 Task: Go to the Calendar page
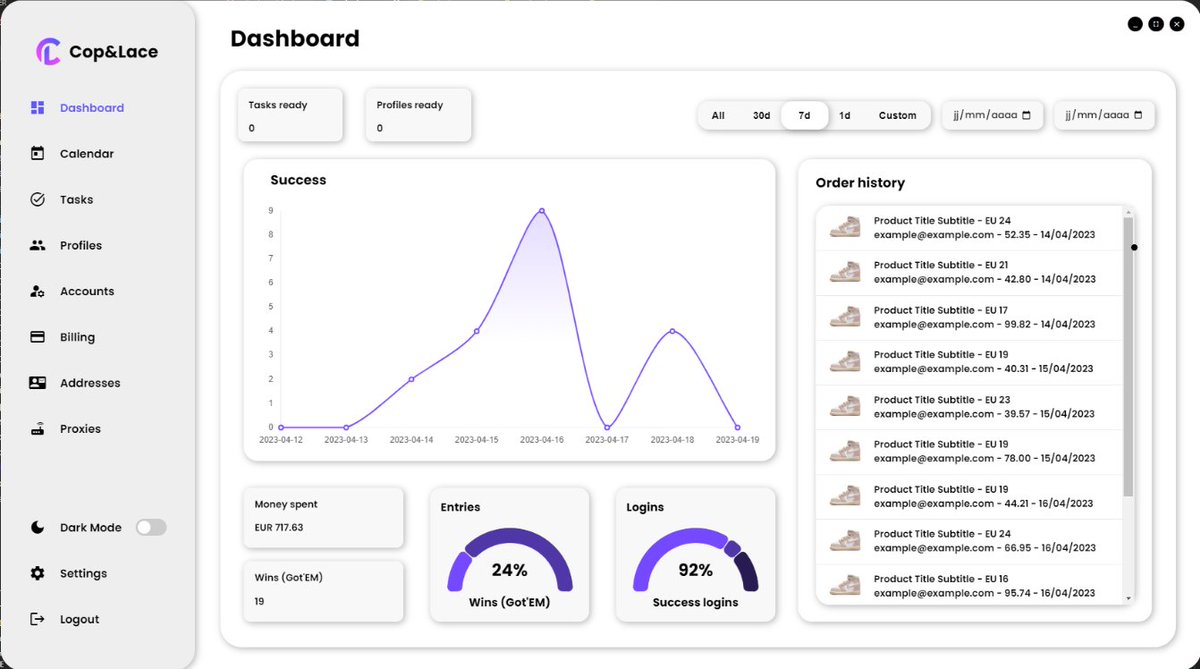(87, 154)
